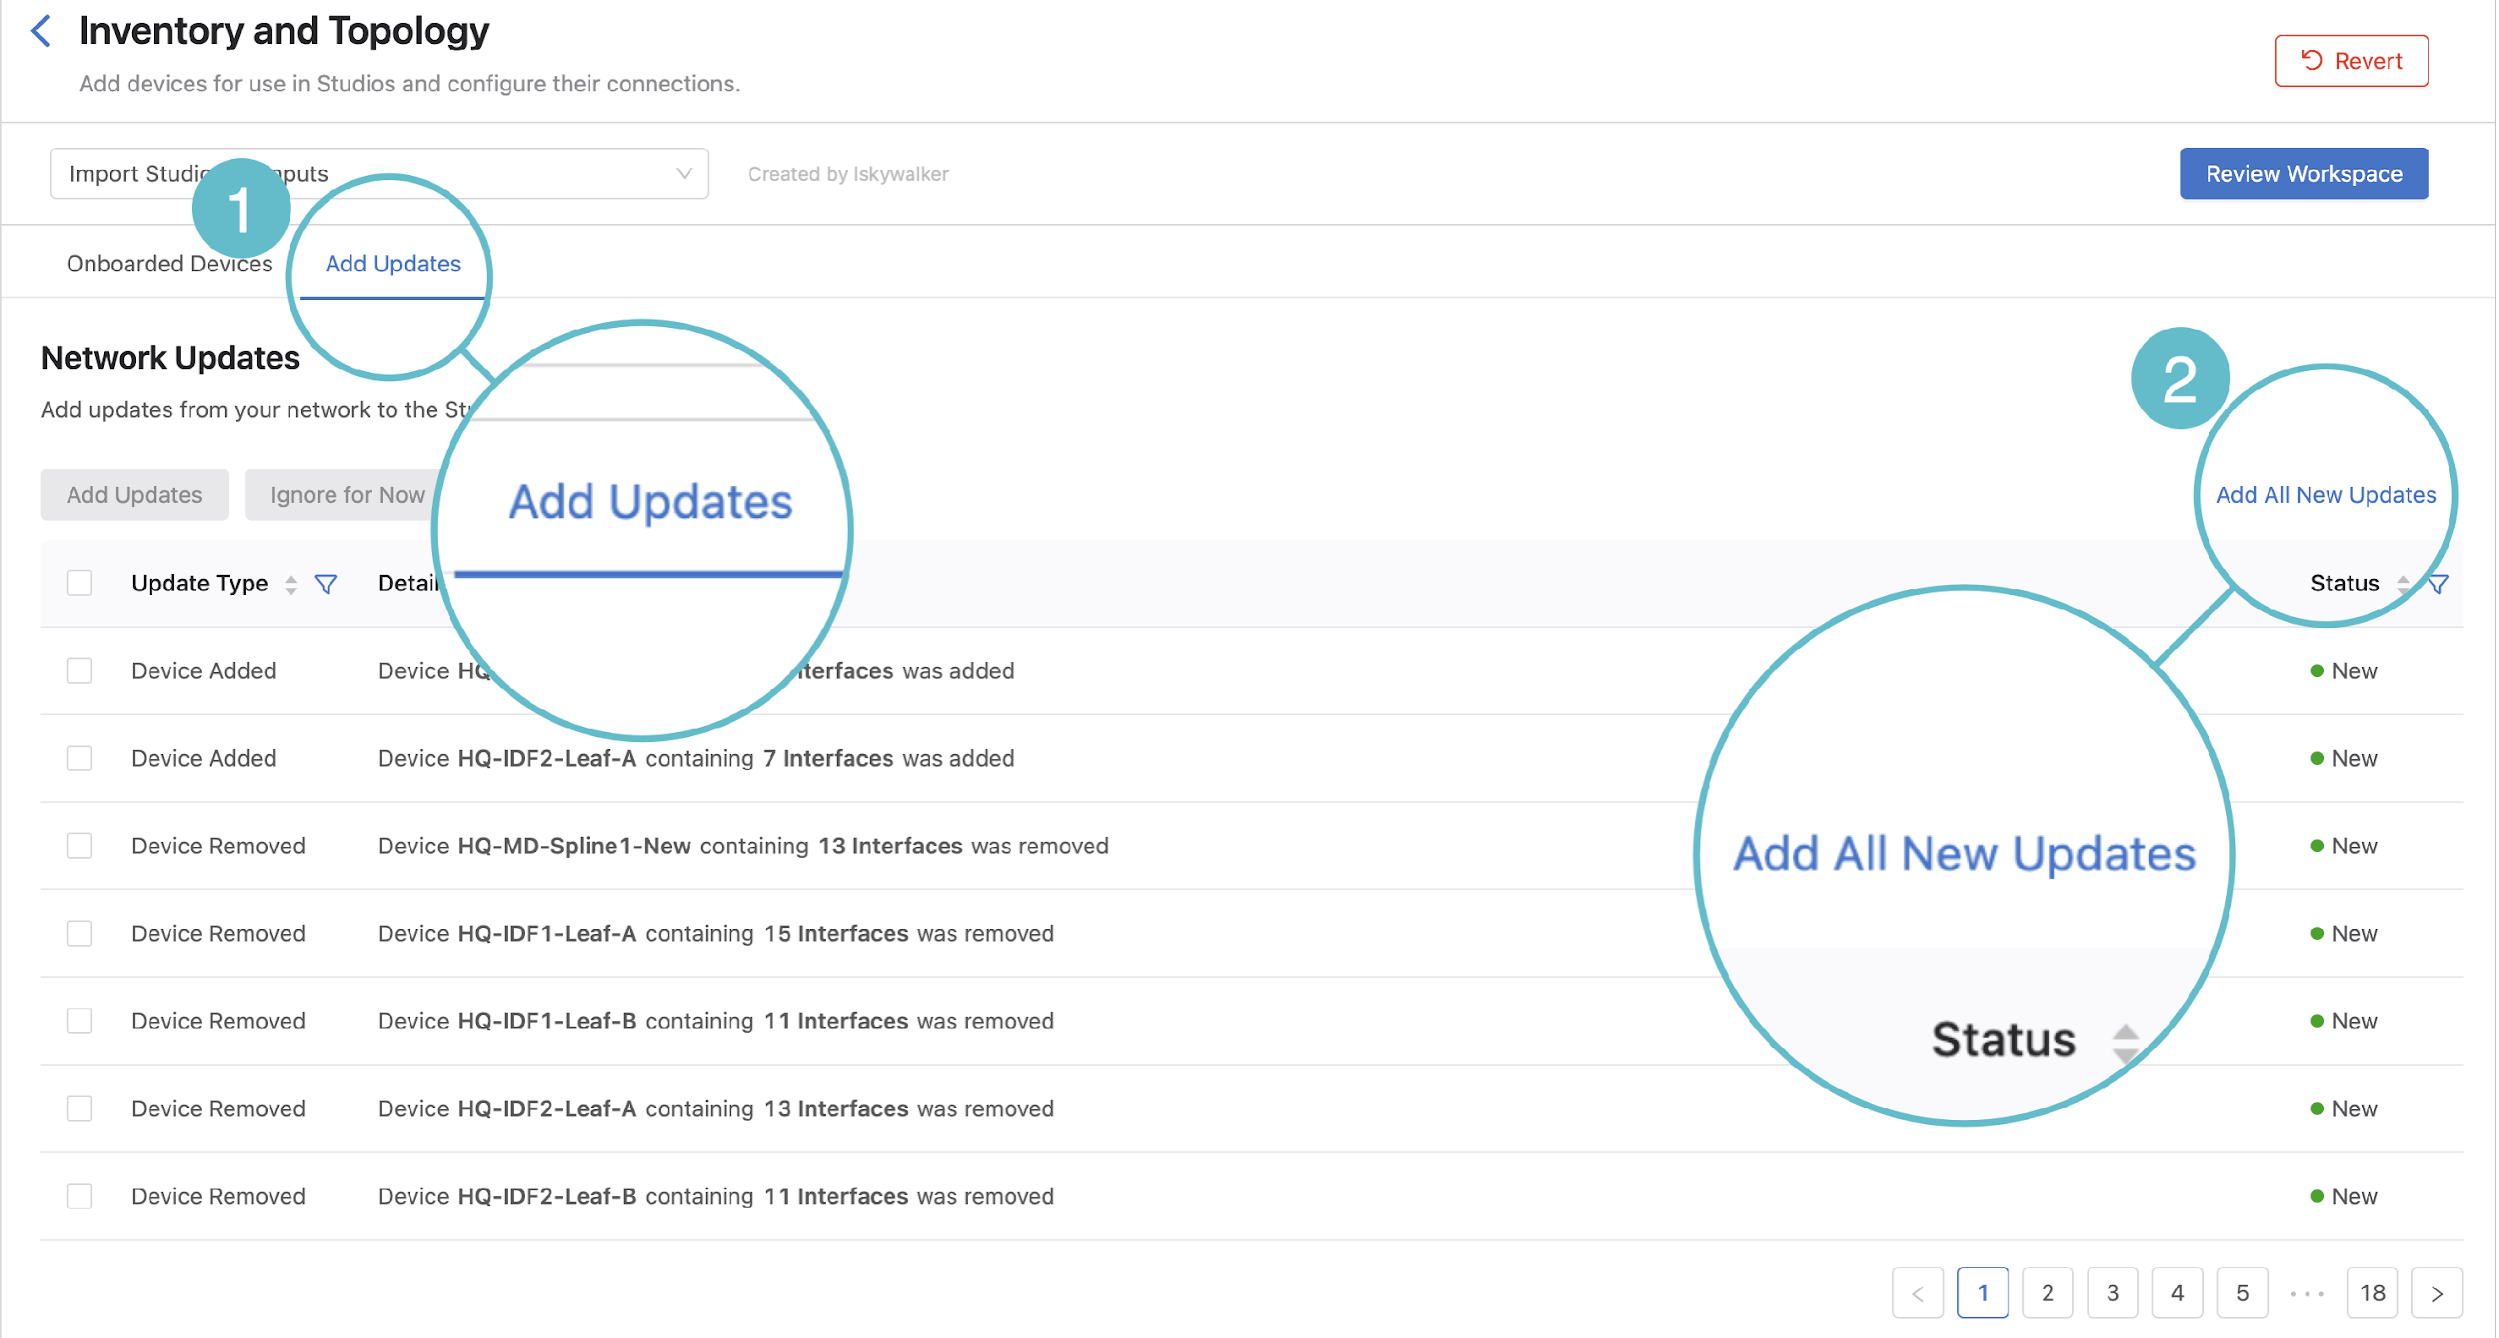
Task: Go to next page arrow
Action: [2437, 1293]
